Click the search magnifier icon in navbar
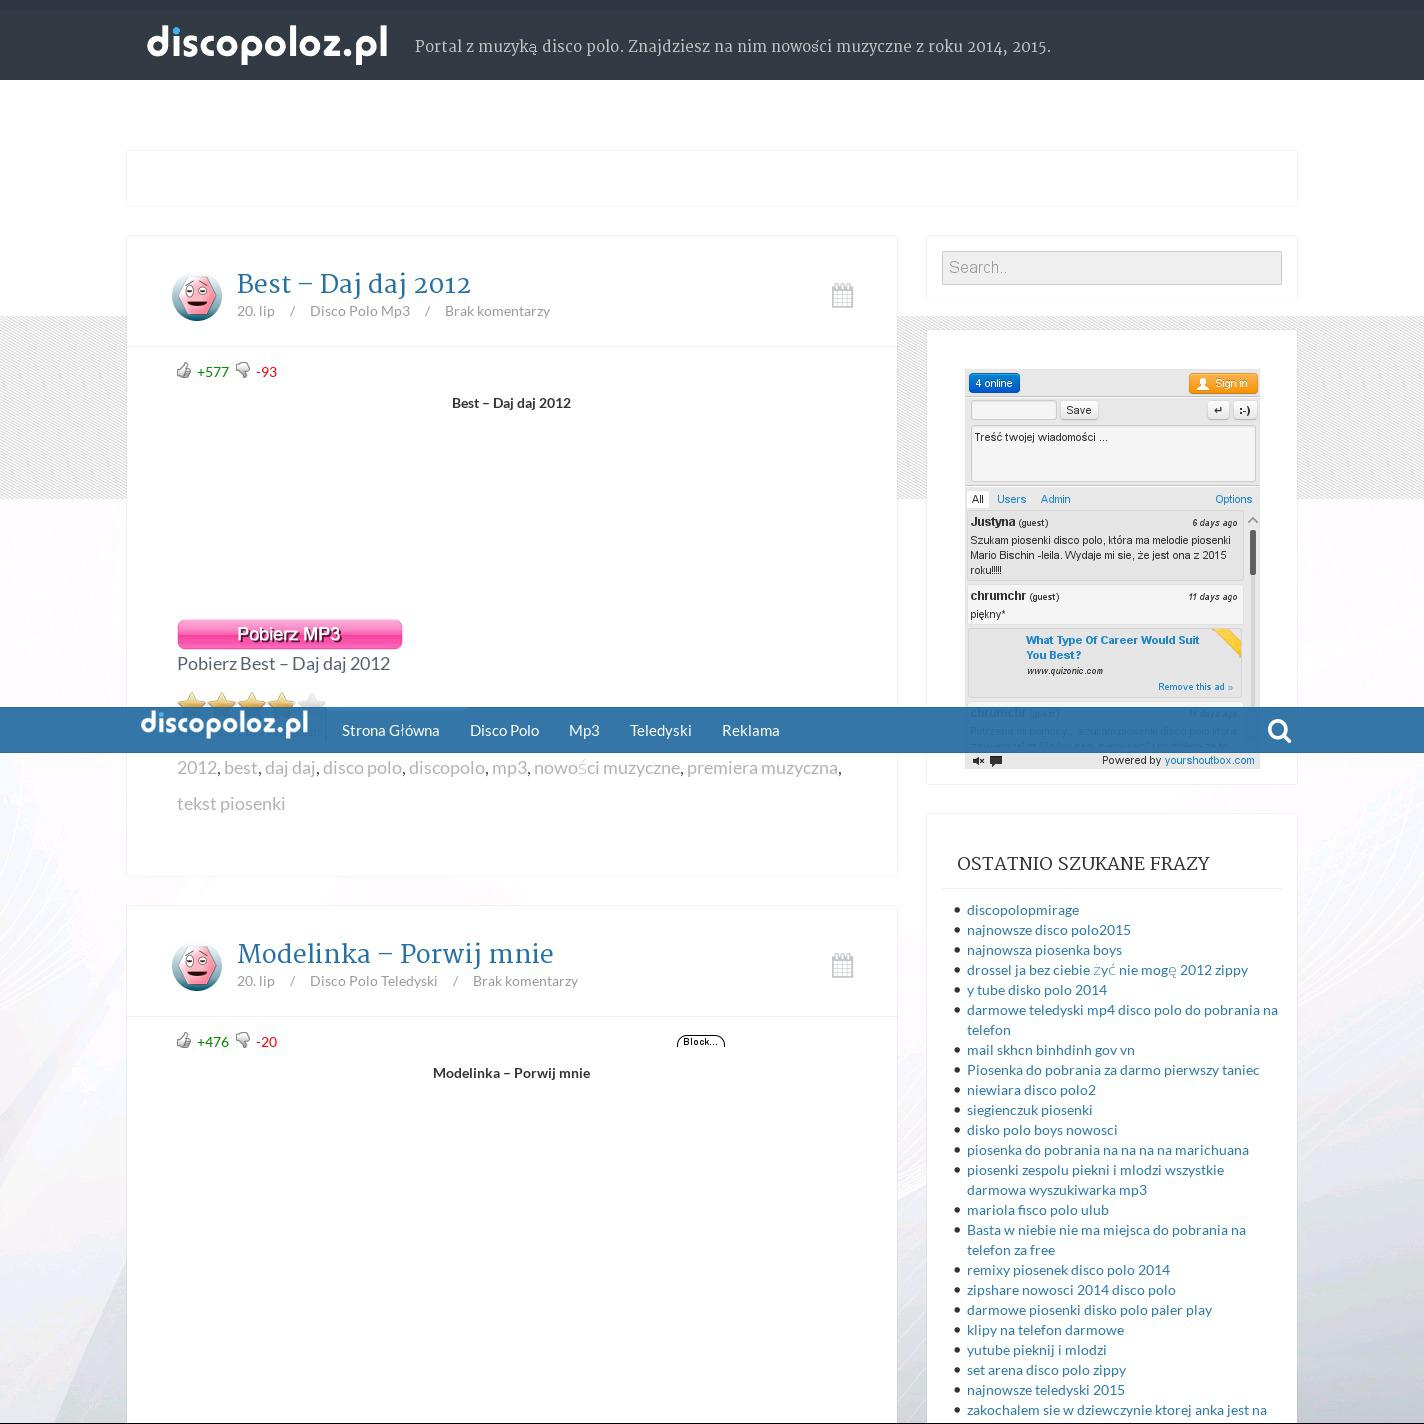This screenshot has height=1424, width=1424. pos(1279,731)
